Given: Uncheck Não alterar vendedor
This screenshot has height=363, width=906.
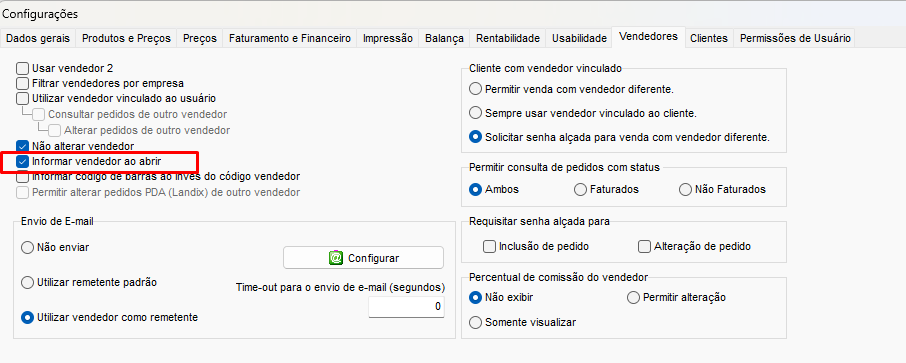Looking at the screenshot, I should click(23, 147).
